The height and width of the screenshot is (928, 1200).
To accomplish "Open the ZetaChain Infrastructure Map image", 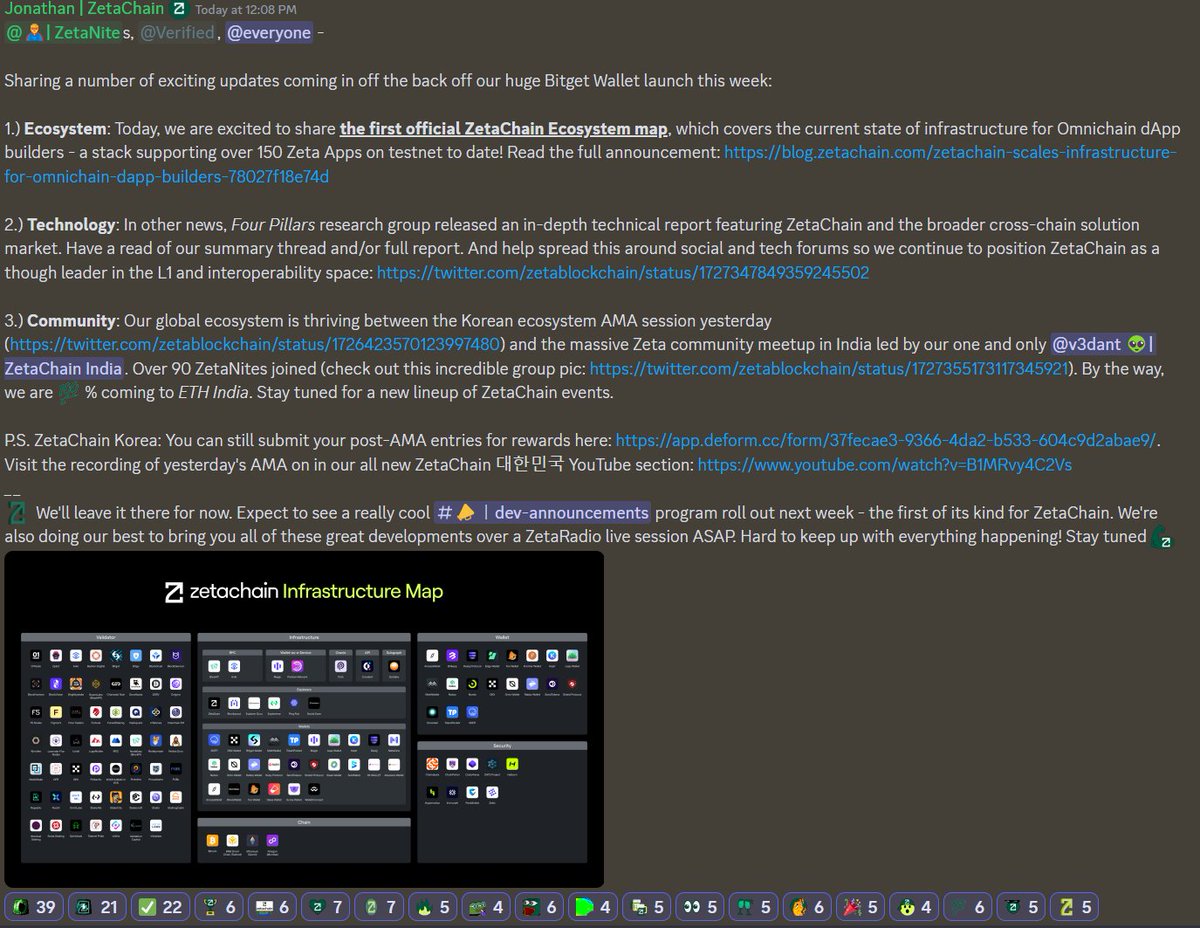I will coord(304,719).
